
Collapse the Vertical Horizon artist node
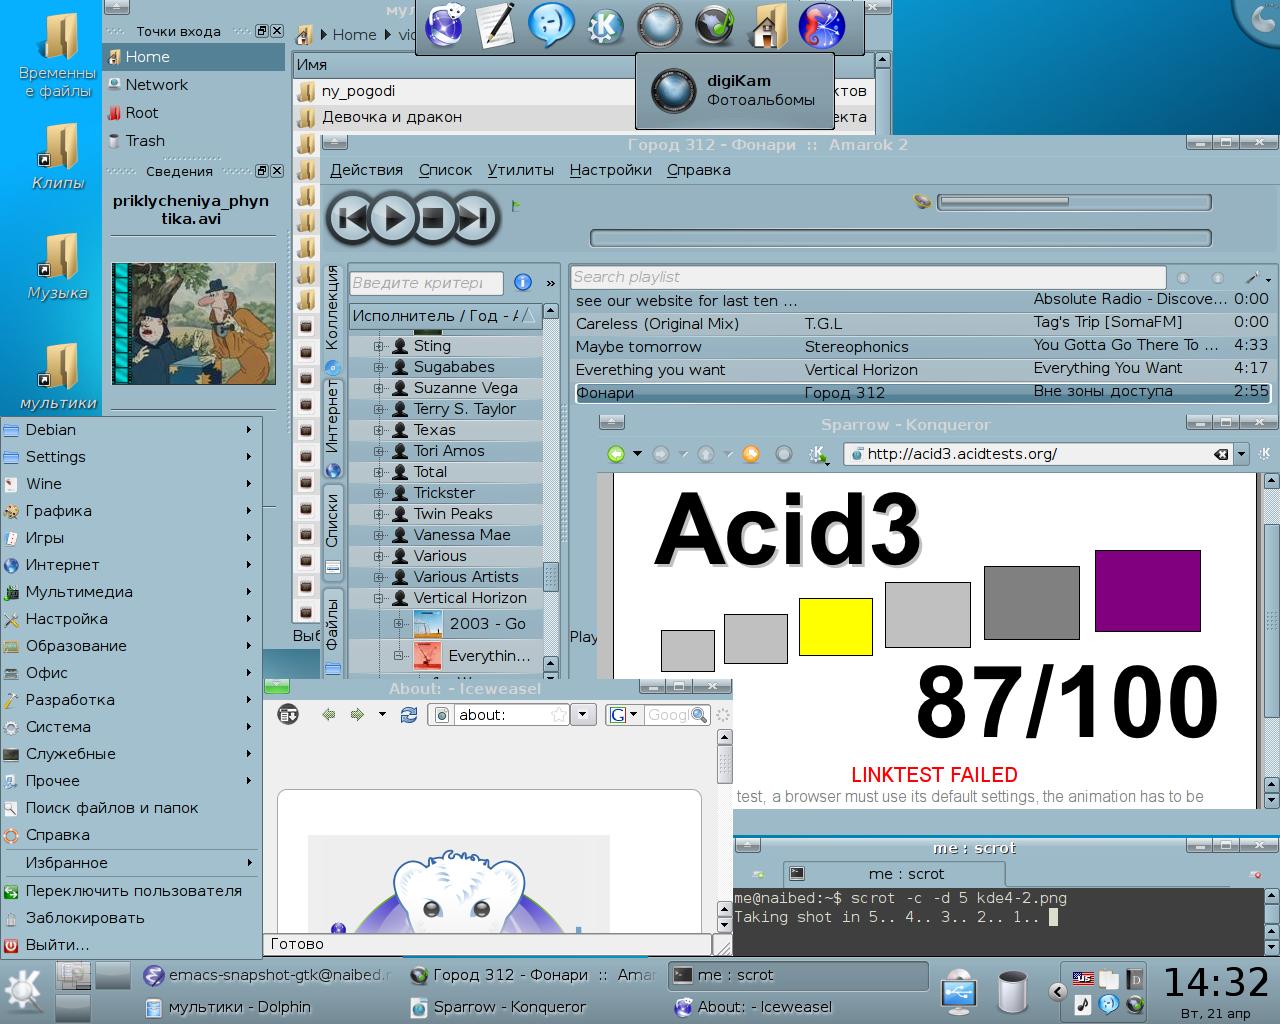379,598
